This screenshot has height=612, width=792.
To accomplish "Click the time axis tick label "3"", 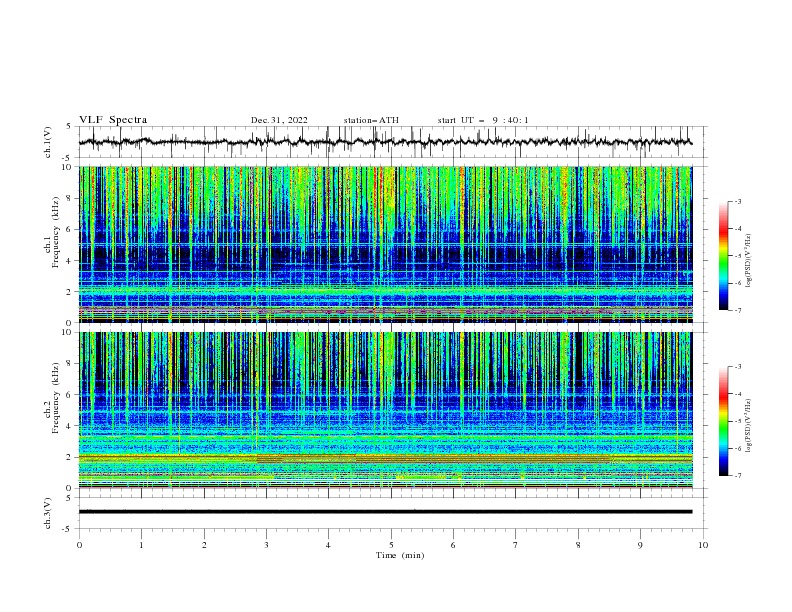I will (266, 545).
